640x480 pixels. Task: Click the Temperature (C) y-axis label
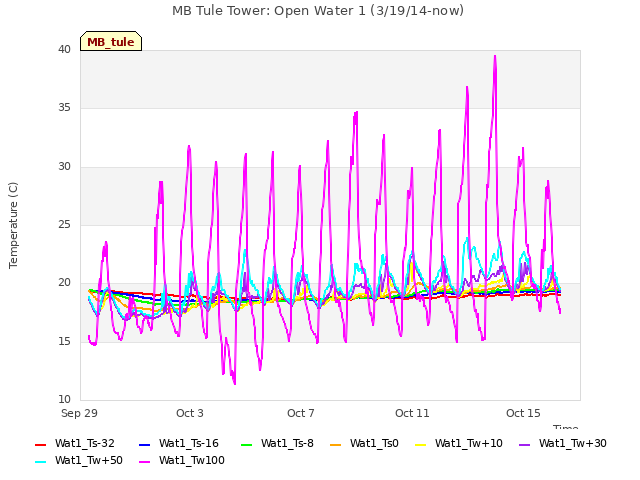tap(13, 225)
